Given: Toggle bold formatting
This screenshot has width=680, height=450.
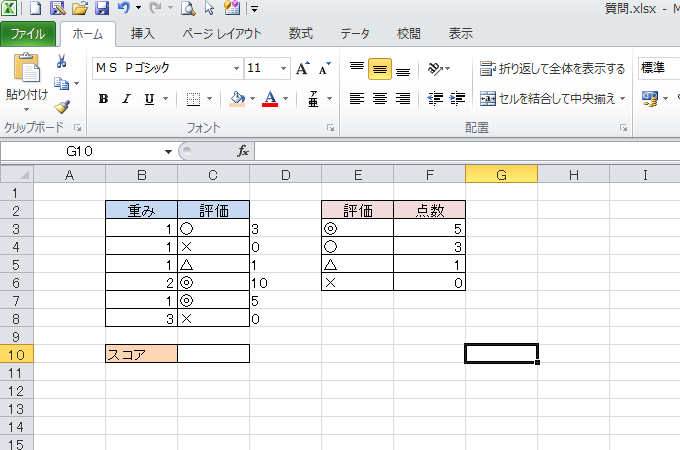Looking at the screenshot, I should (103, 99).
